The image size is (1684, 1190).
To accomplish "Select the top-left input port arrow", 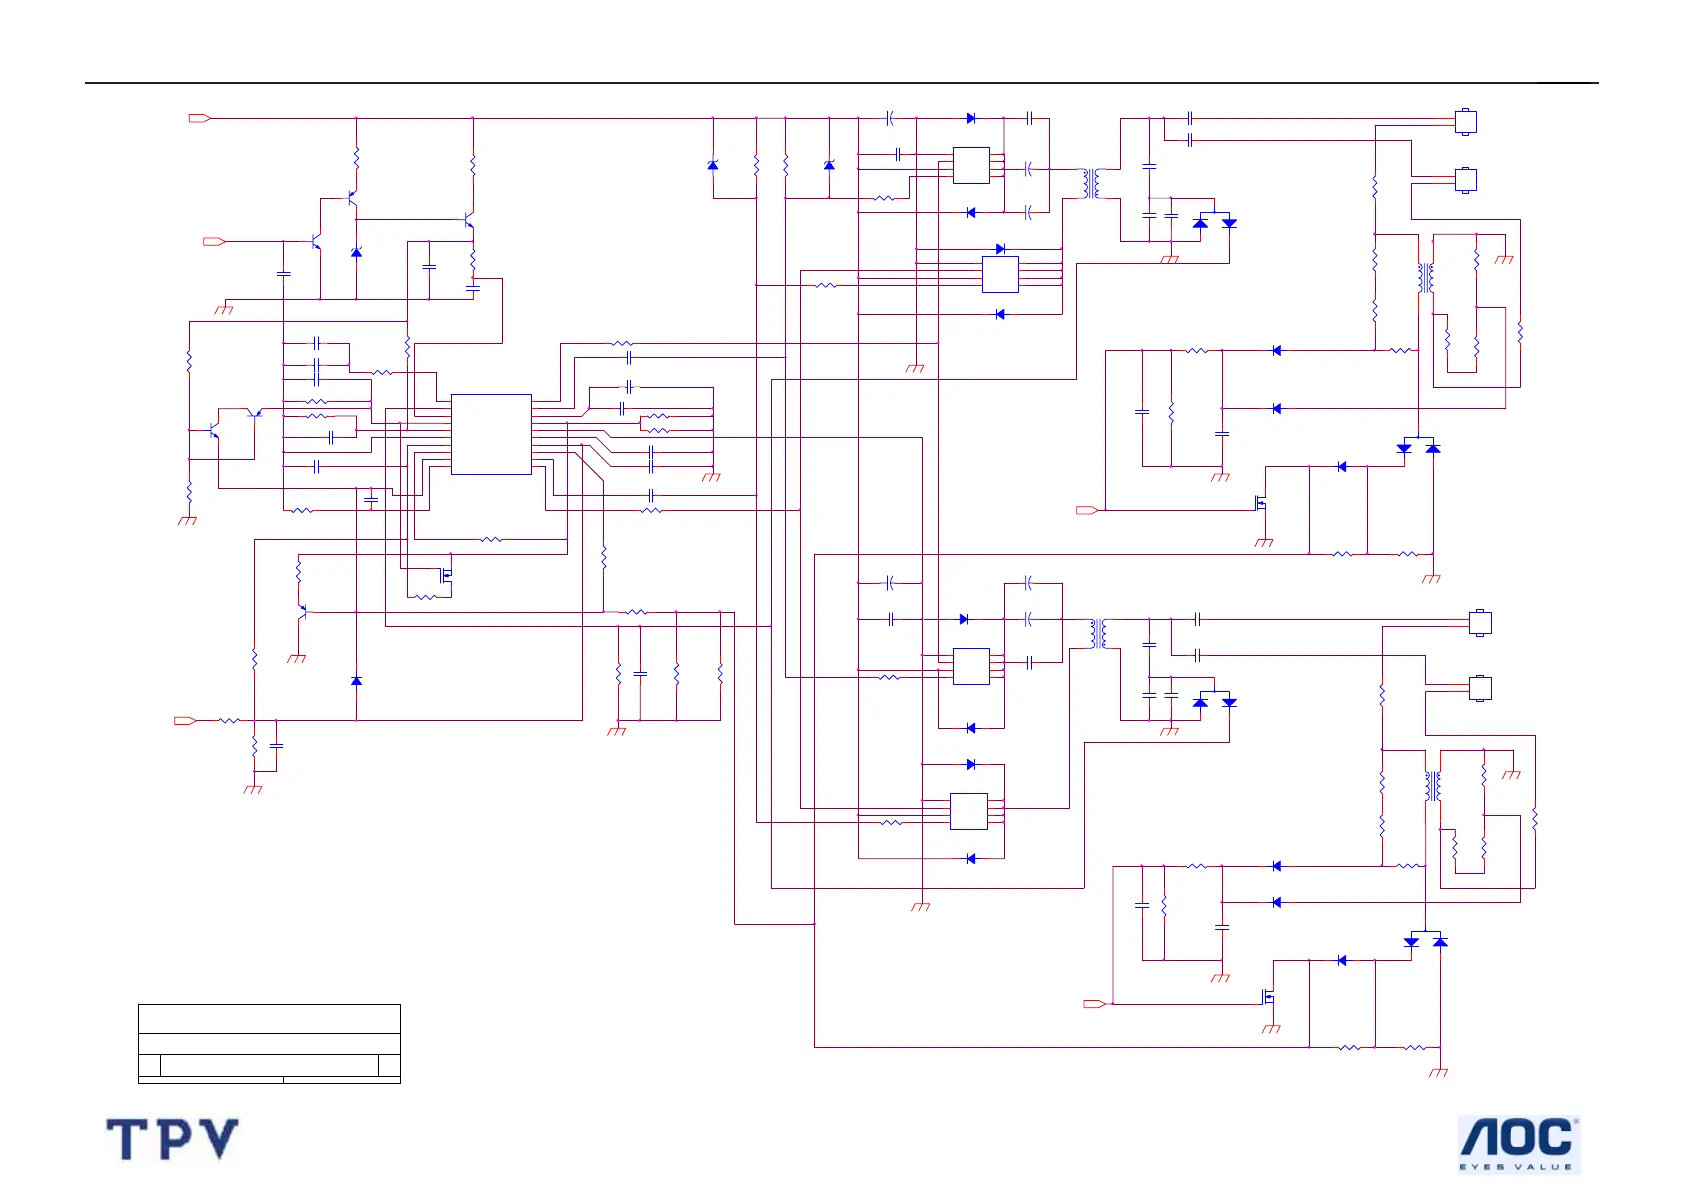I will [x=200, y=118].
